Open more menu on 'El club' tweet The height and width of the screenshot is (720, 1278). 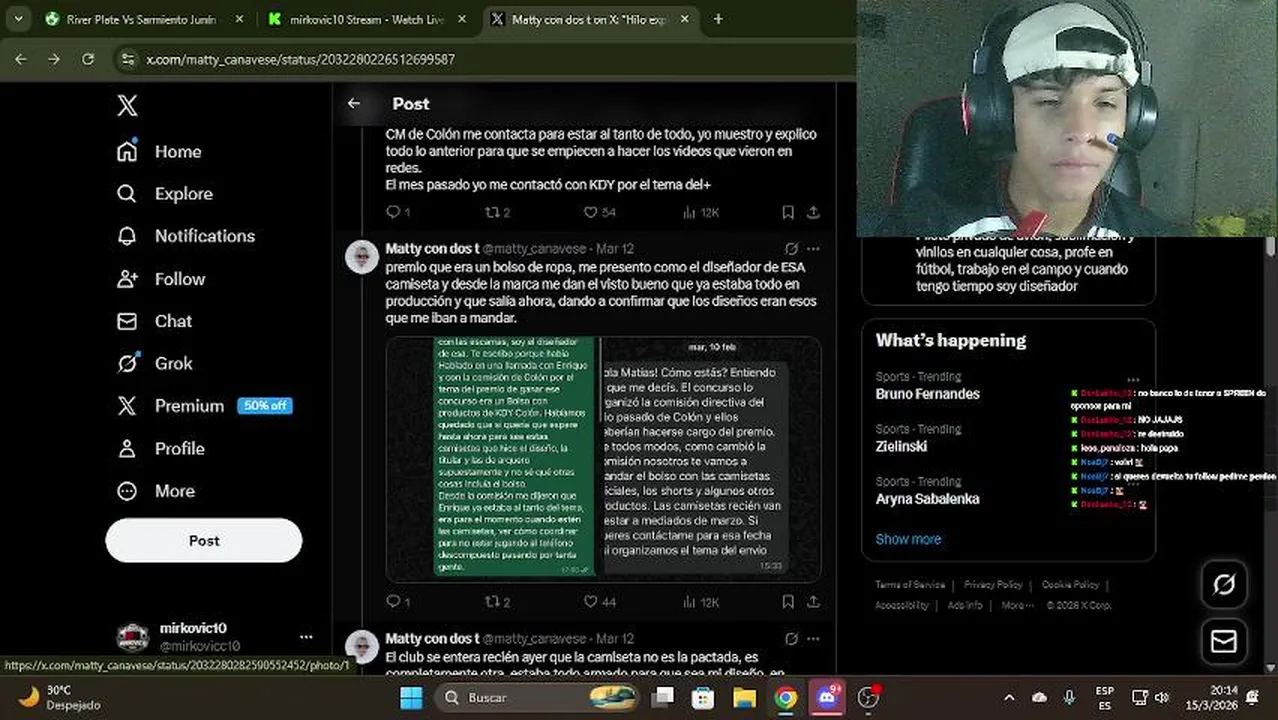click(x=813, y=638)
